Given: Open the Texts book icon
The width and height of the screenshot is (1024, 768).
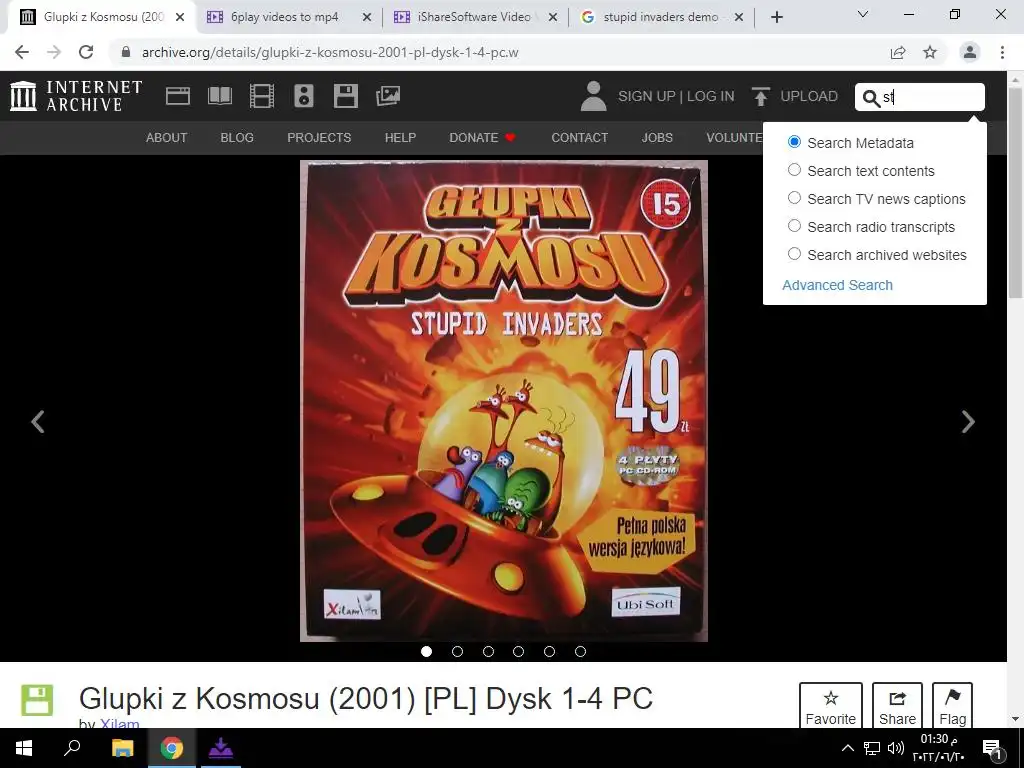Looking at the screenshot, I should coord(219,96).
